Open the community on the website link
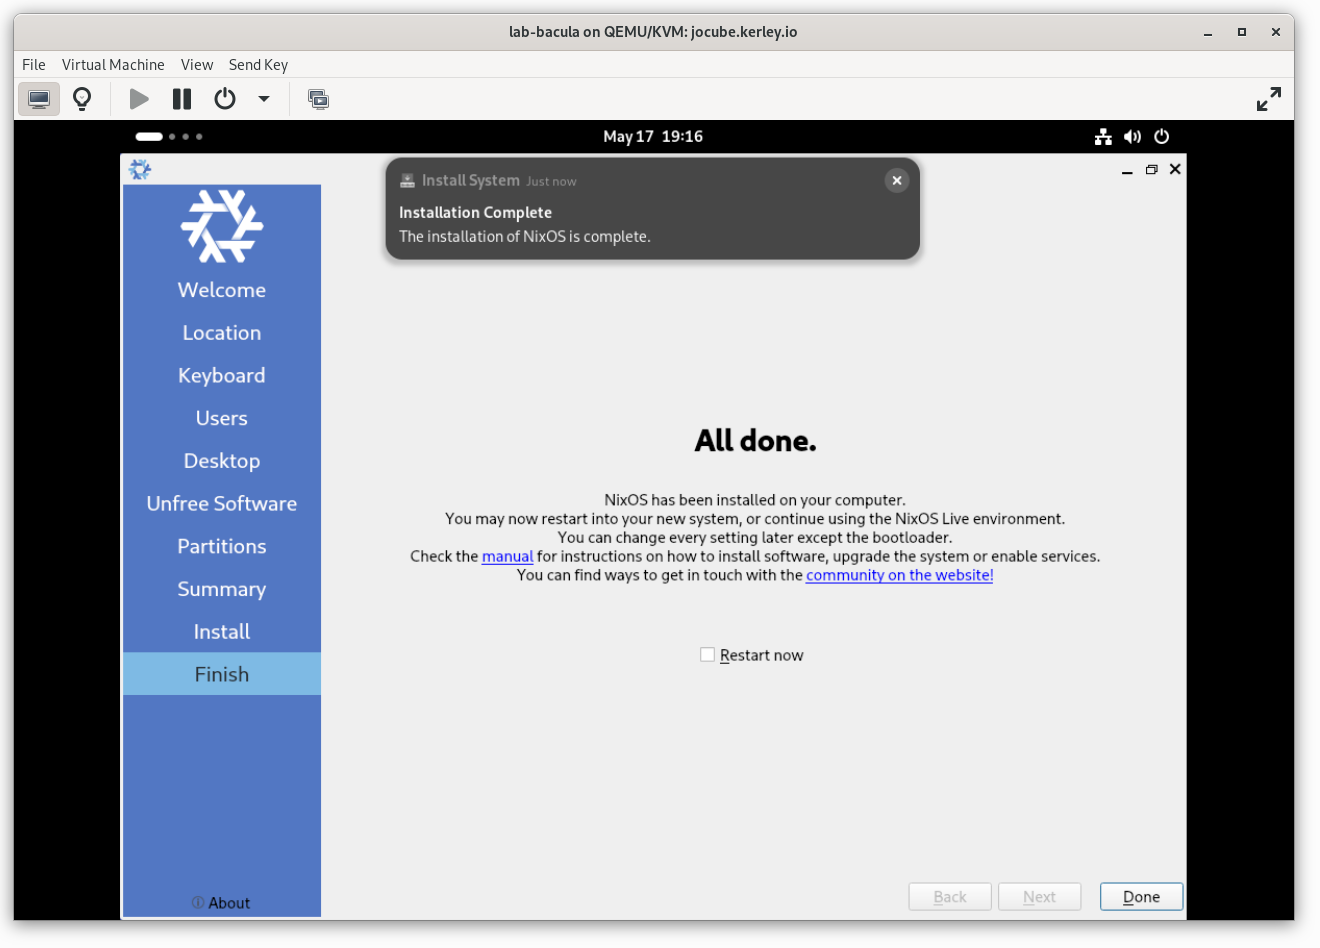The image size is (1320, 948). pos(900,575)
